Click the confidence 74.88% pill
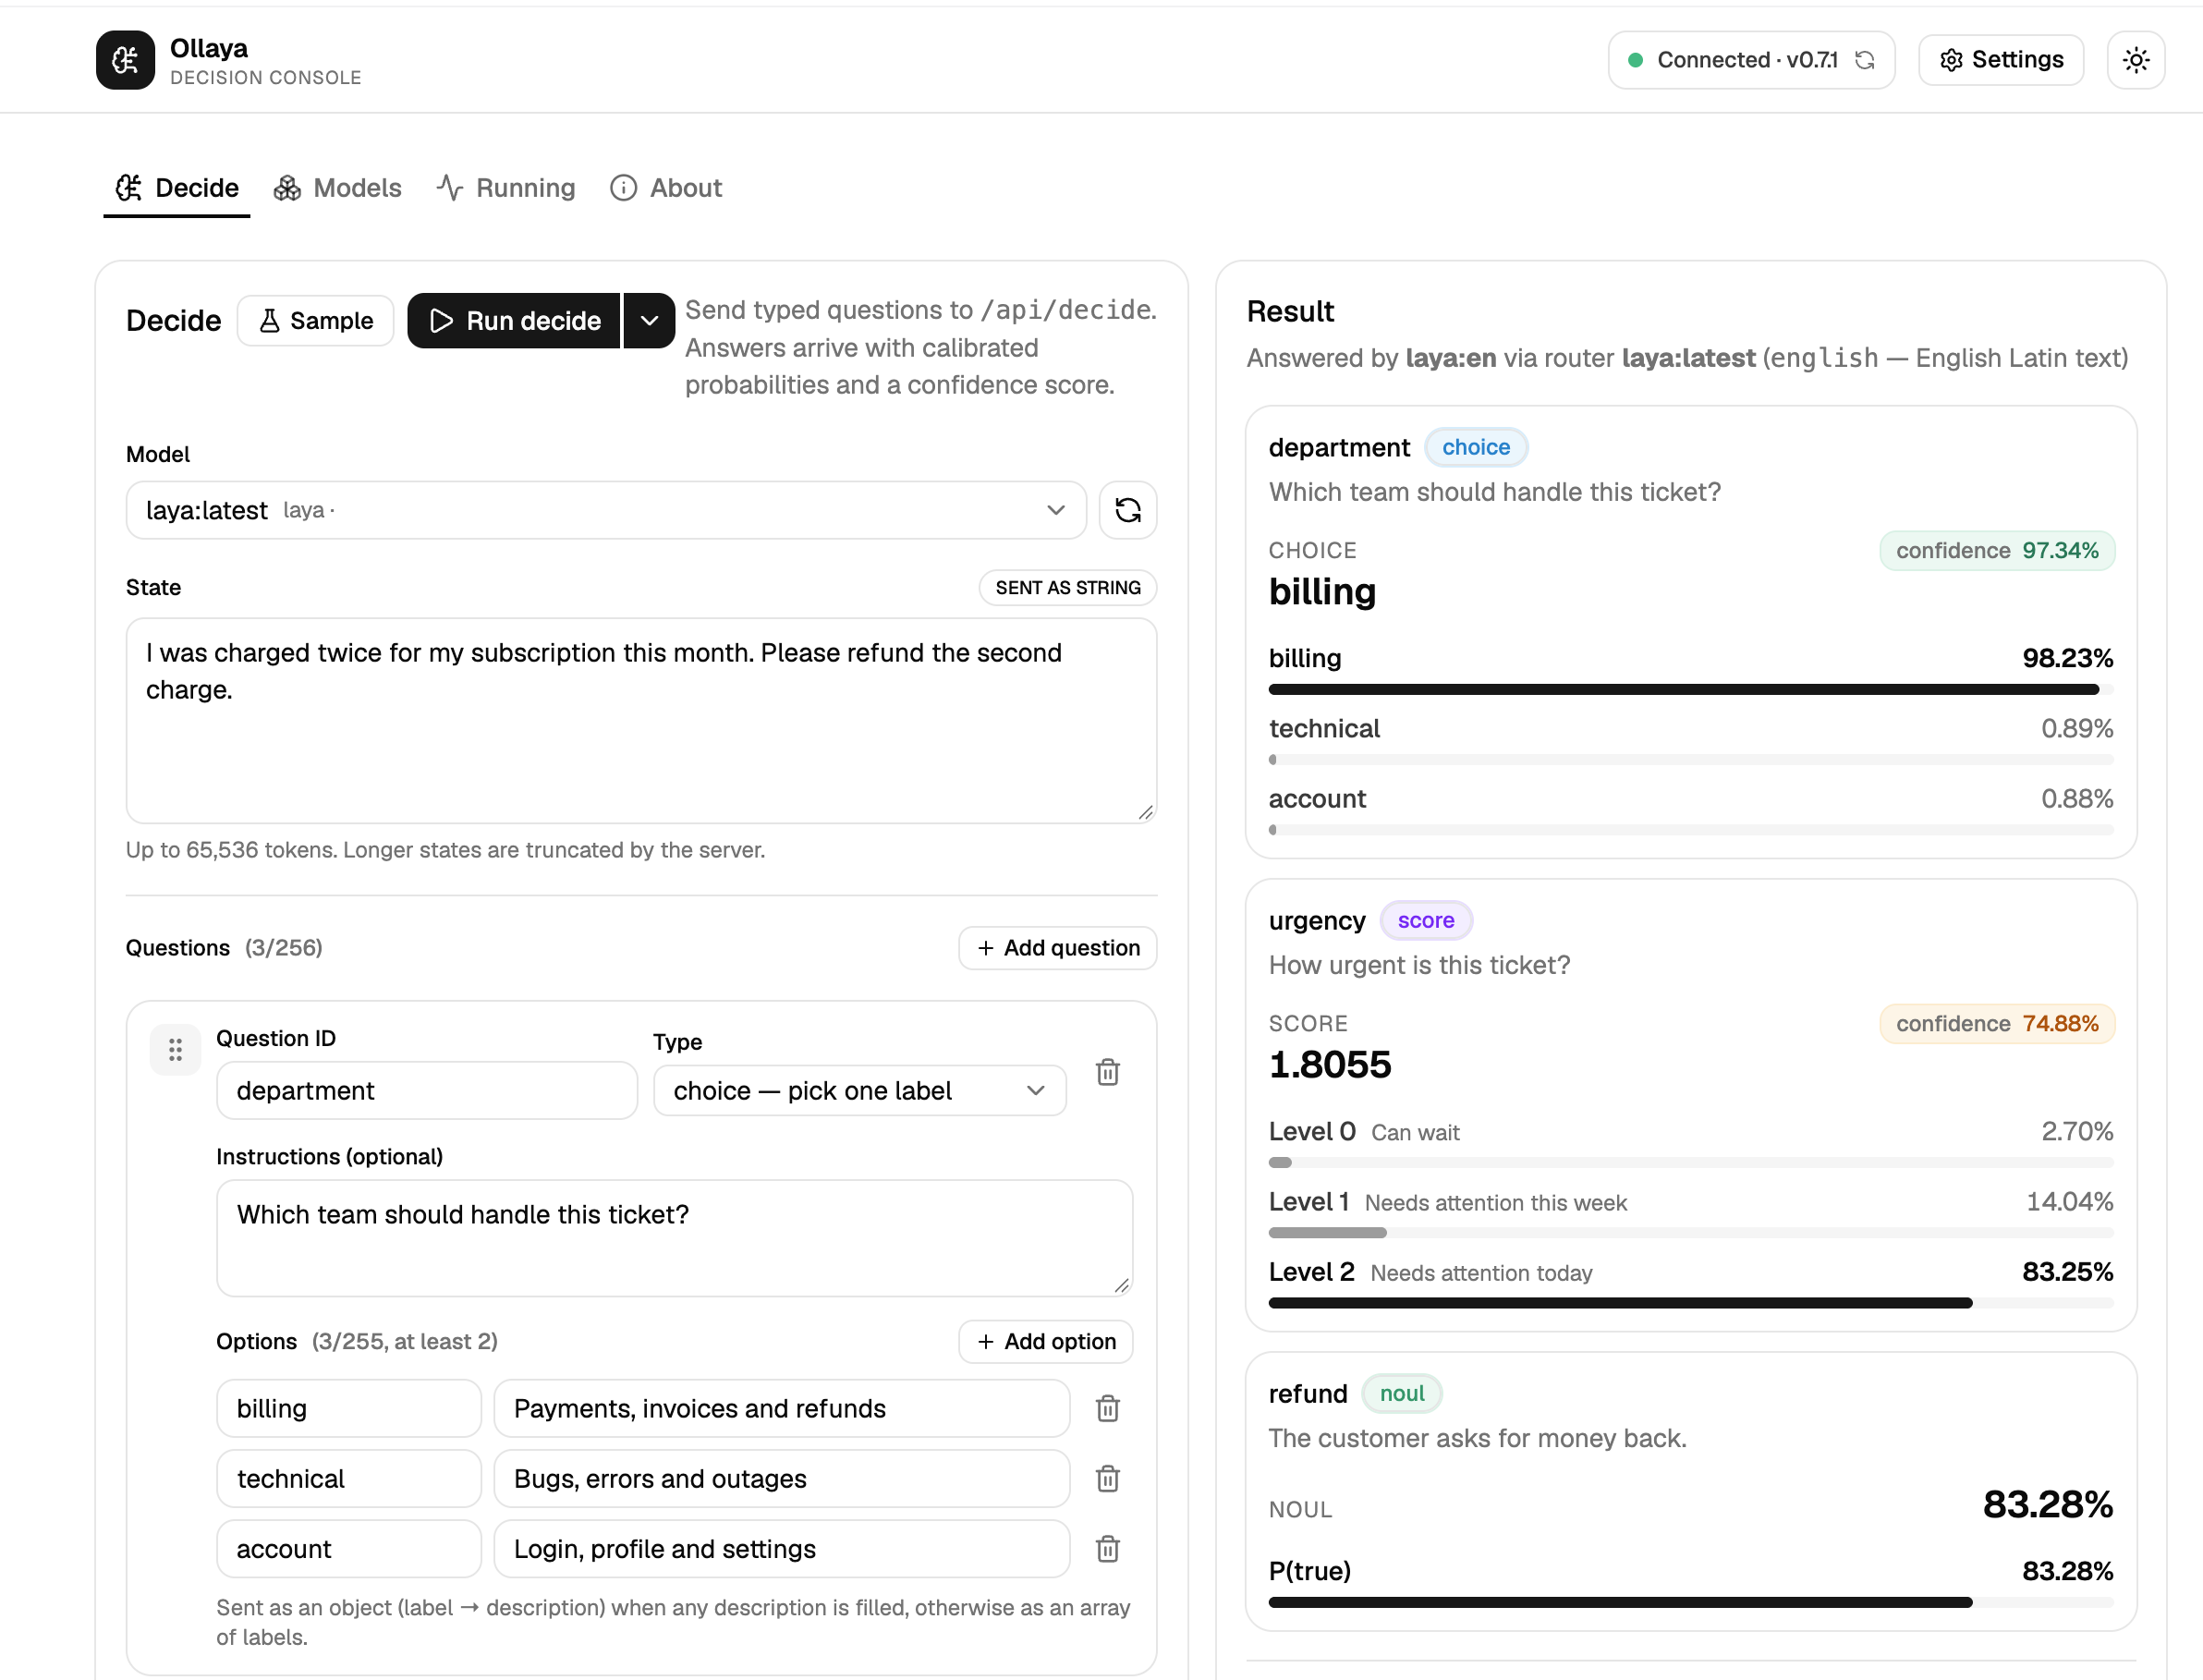 (1997, 1024)
